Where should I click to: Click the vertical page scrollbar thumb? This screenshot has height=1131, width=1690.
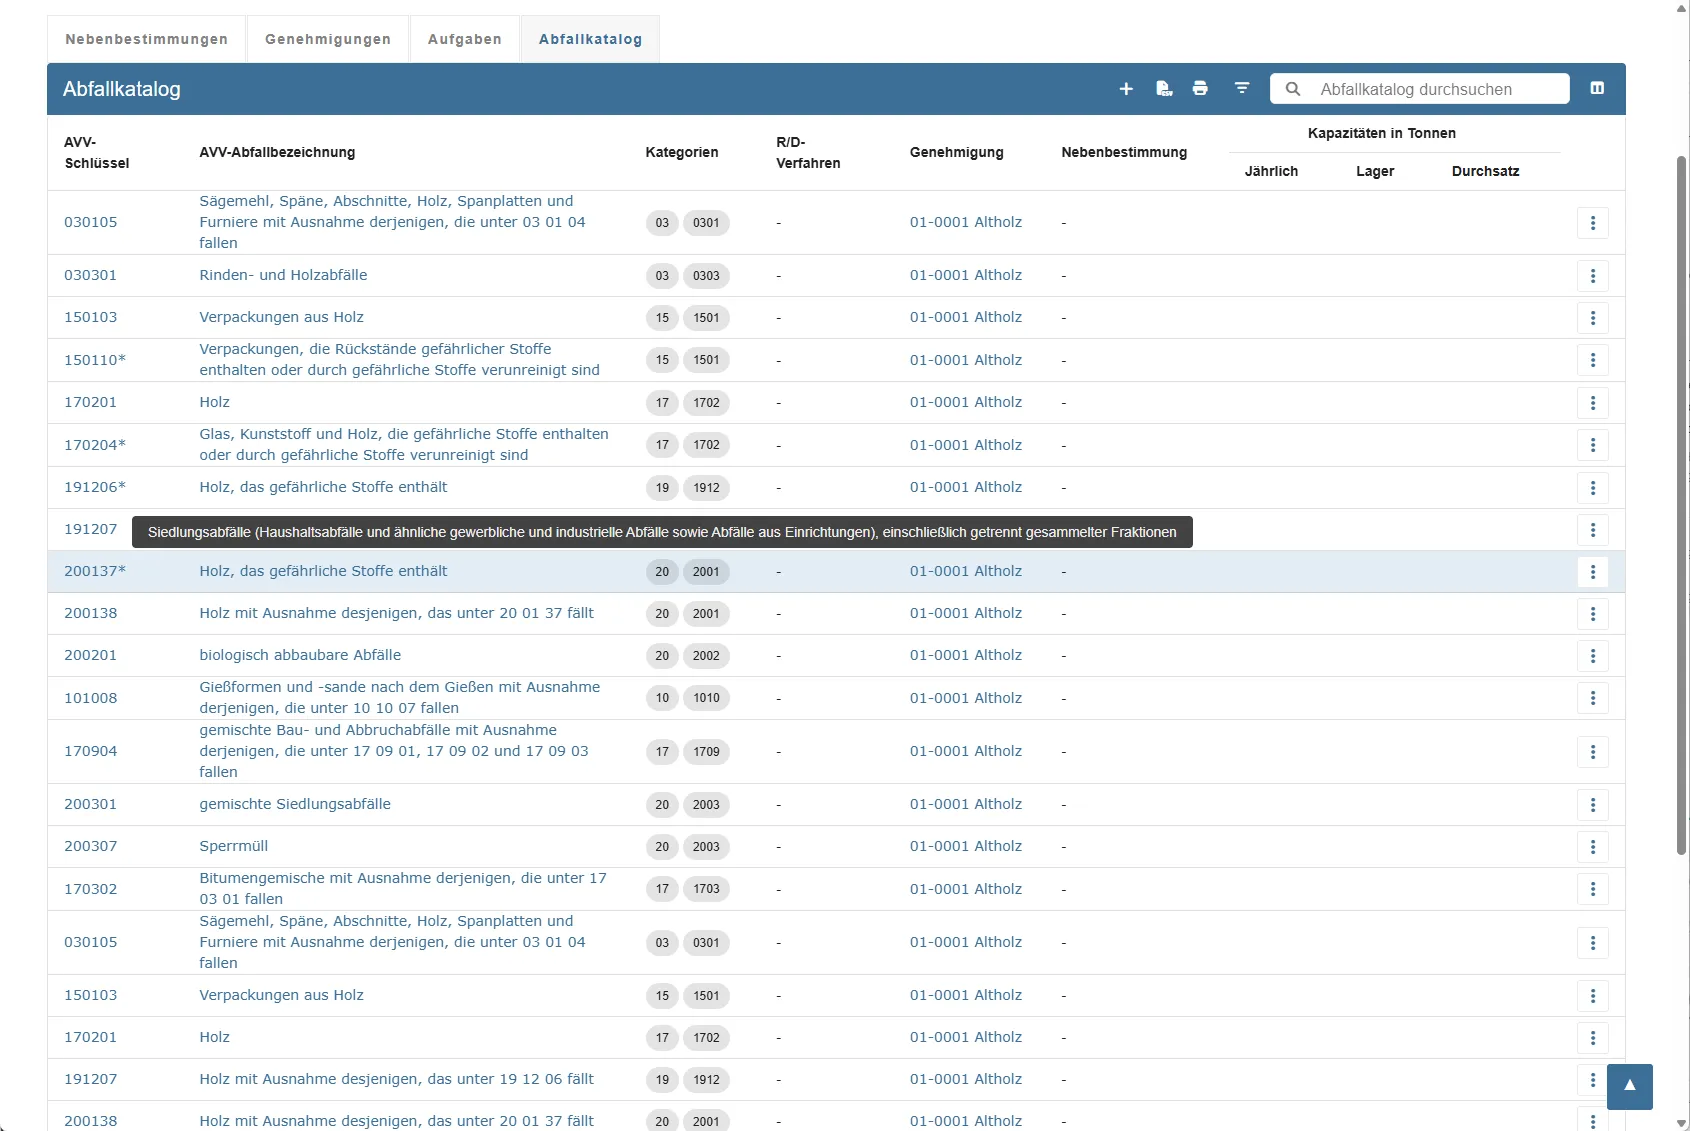point(1682,505)
